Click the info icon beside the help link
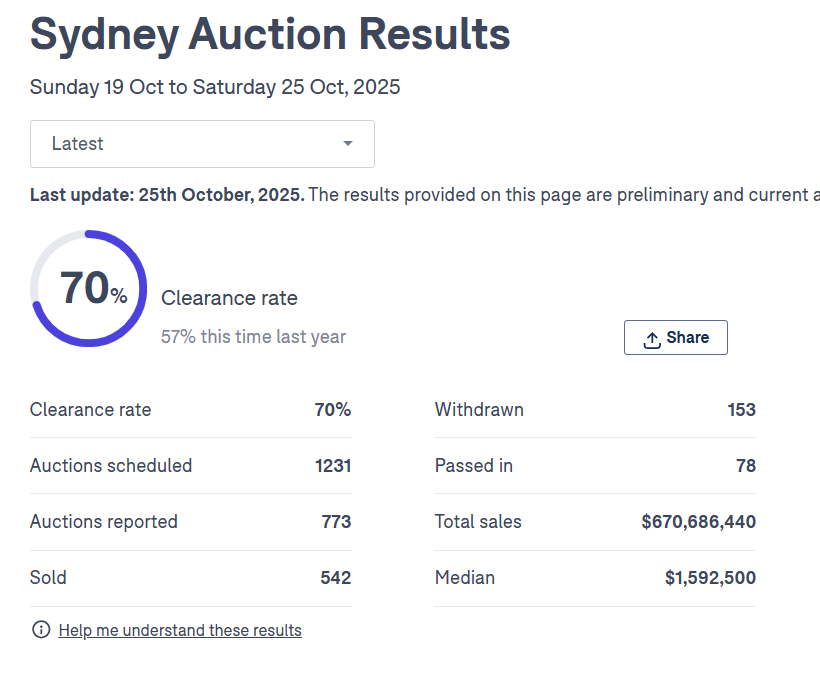Viewport: 820px width, 689px height. tap(41, 630)
